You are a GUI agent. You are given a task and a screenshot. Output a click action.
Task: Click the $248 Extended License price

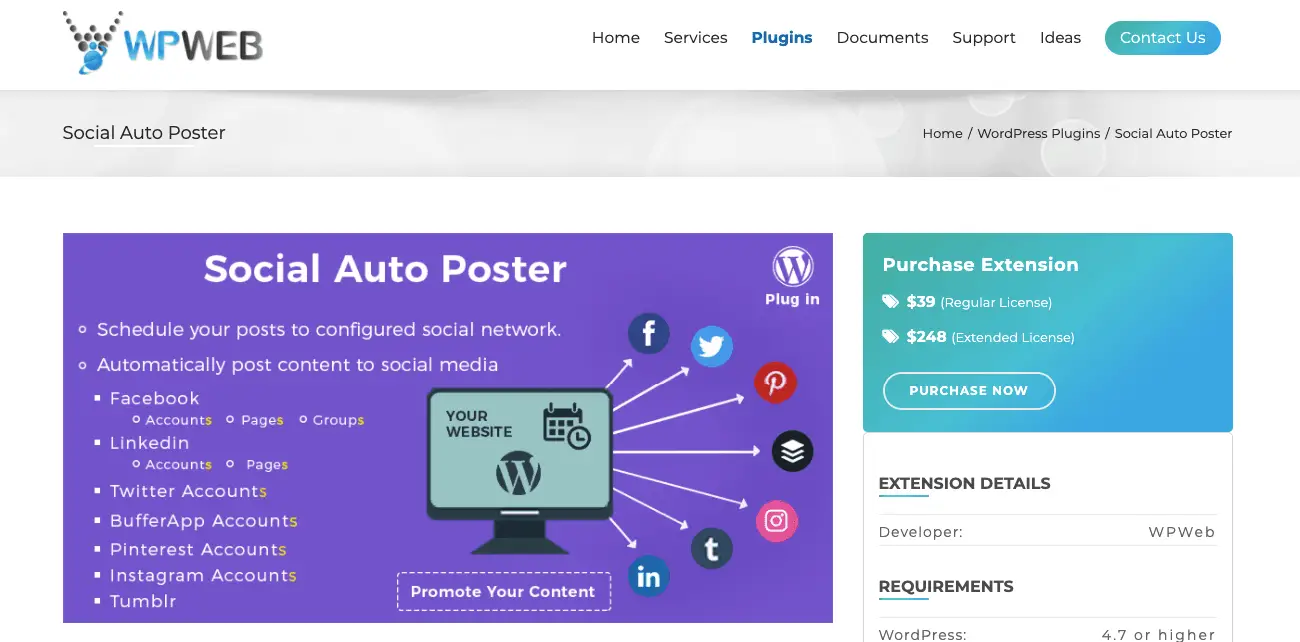(990, 337)
